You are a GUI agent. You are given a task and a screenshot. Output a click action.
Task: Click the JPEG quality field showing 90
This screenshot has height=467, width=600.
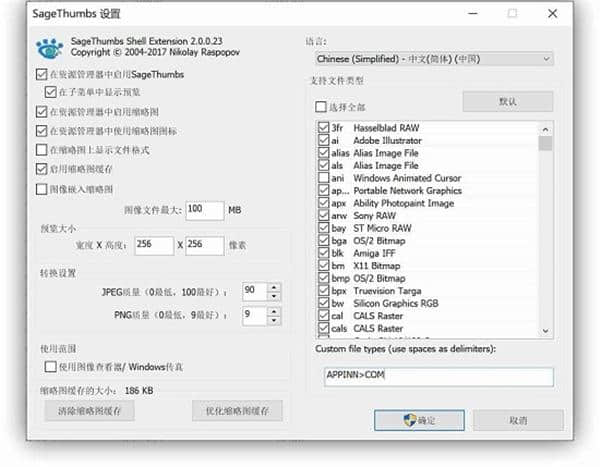pos(255,292)
